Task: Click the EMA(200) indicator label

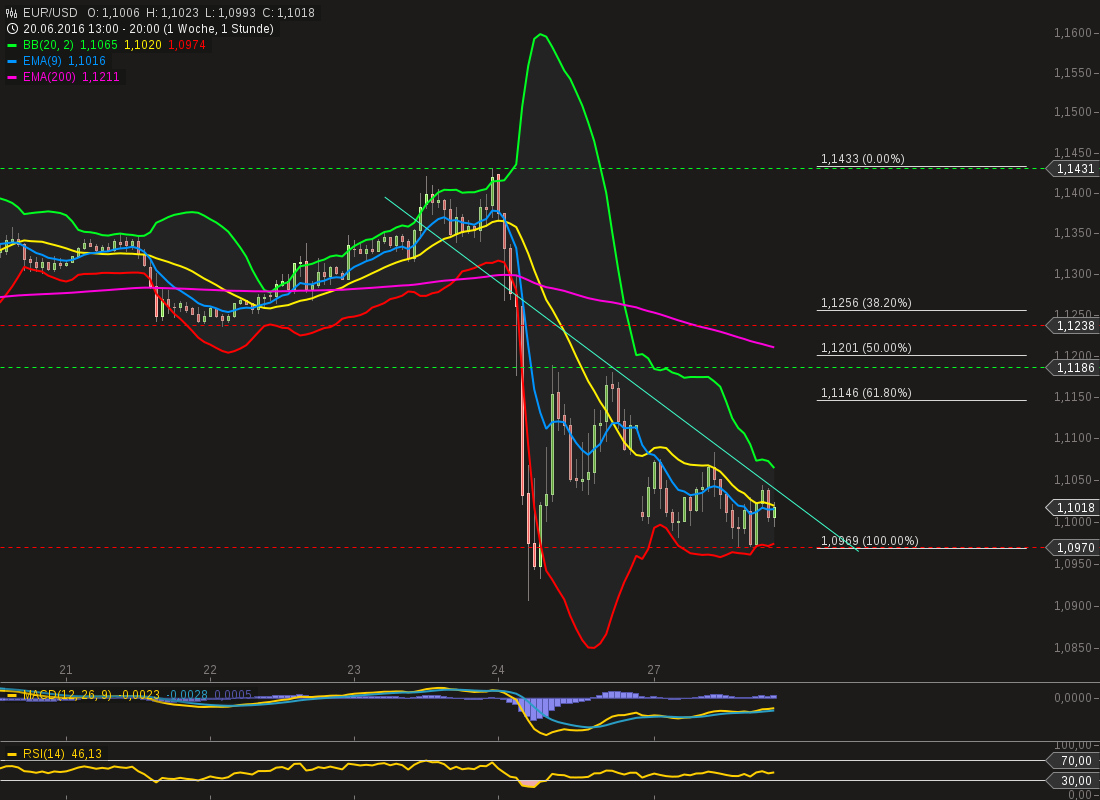Action: 49,77
